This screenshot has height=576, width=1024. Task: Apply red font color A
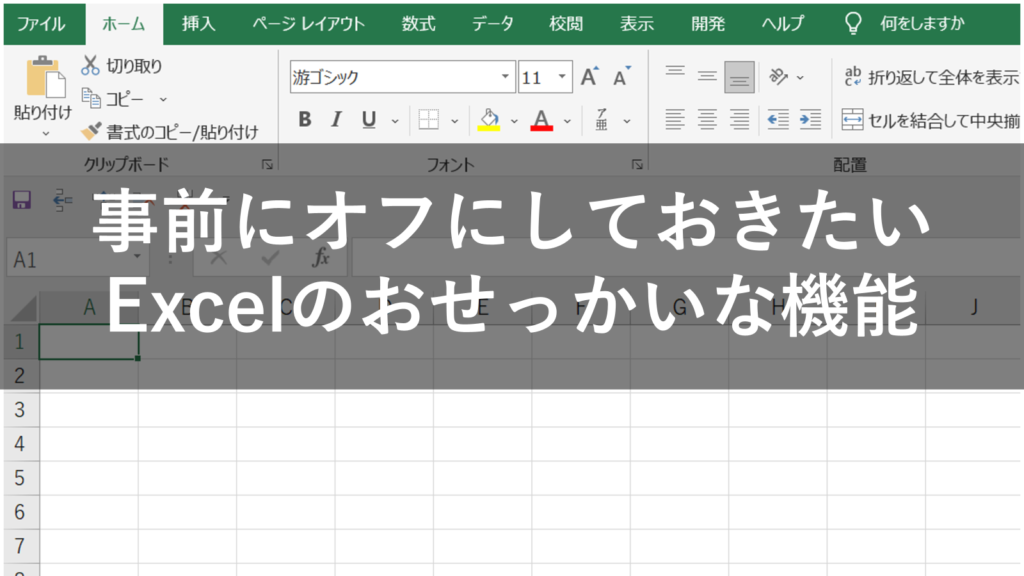click(541, 120)
